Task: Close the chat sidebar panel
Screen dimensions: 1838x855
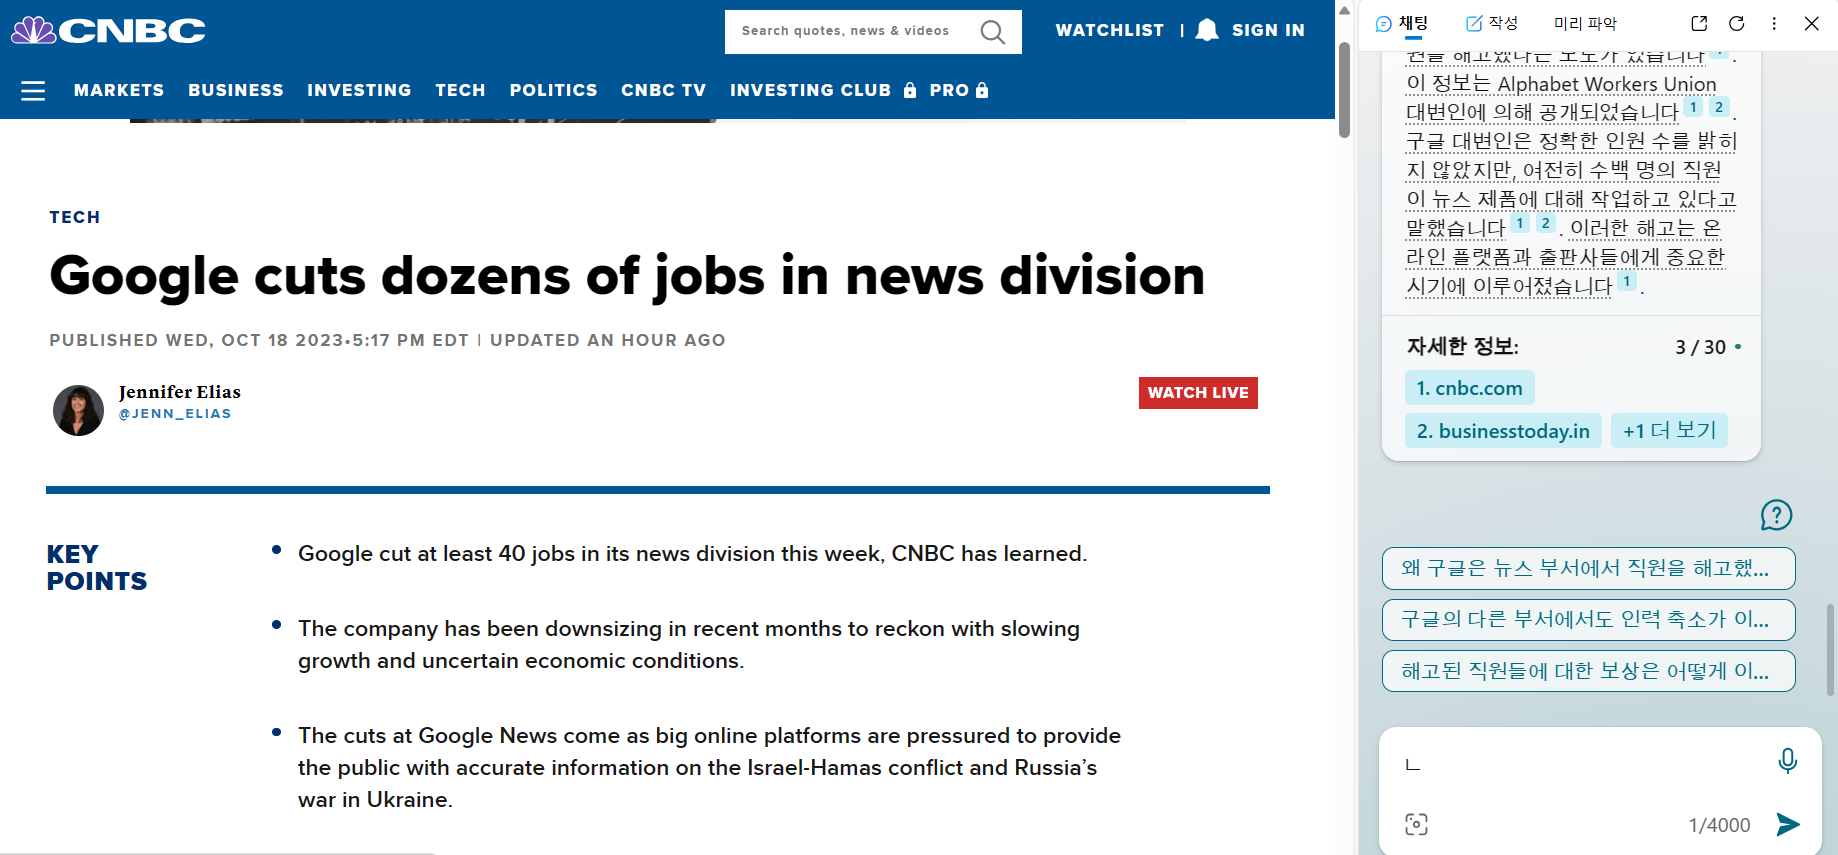Action: click(1811, 23)
